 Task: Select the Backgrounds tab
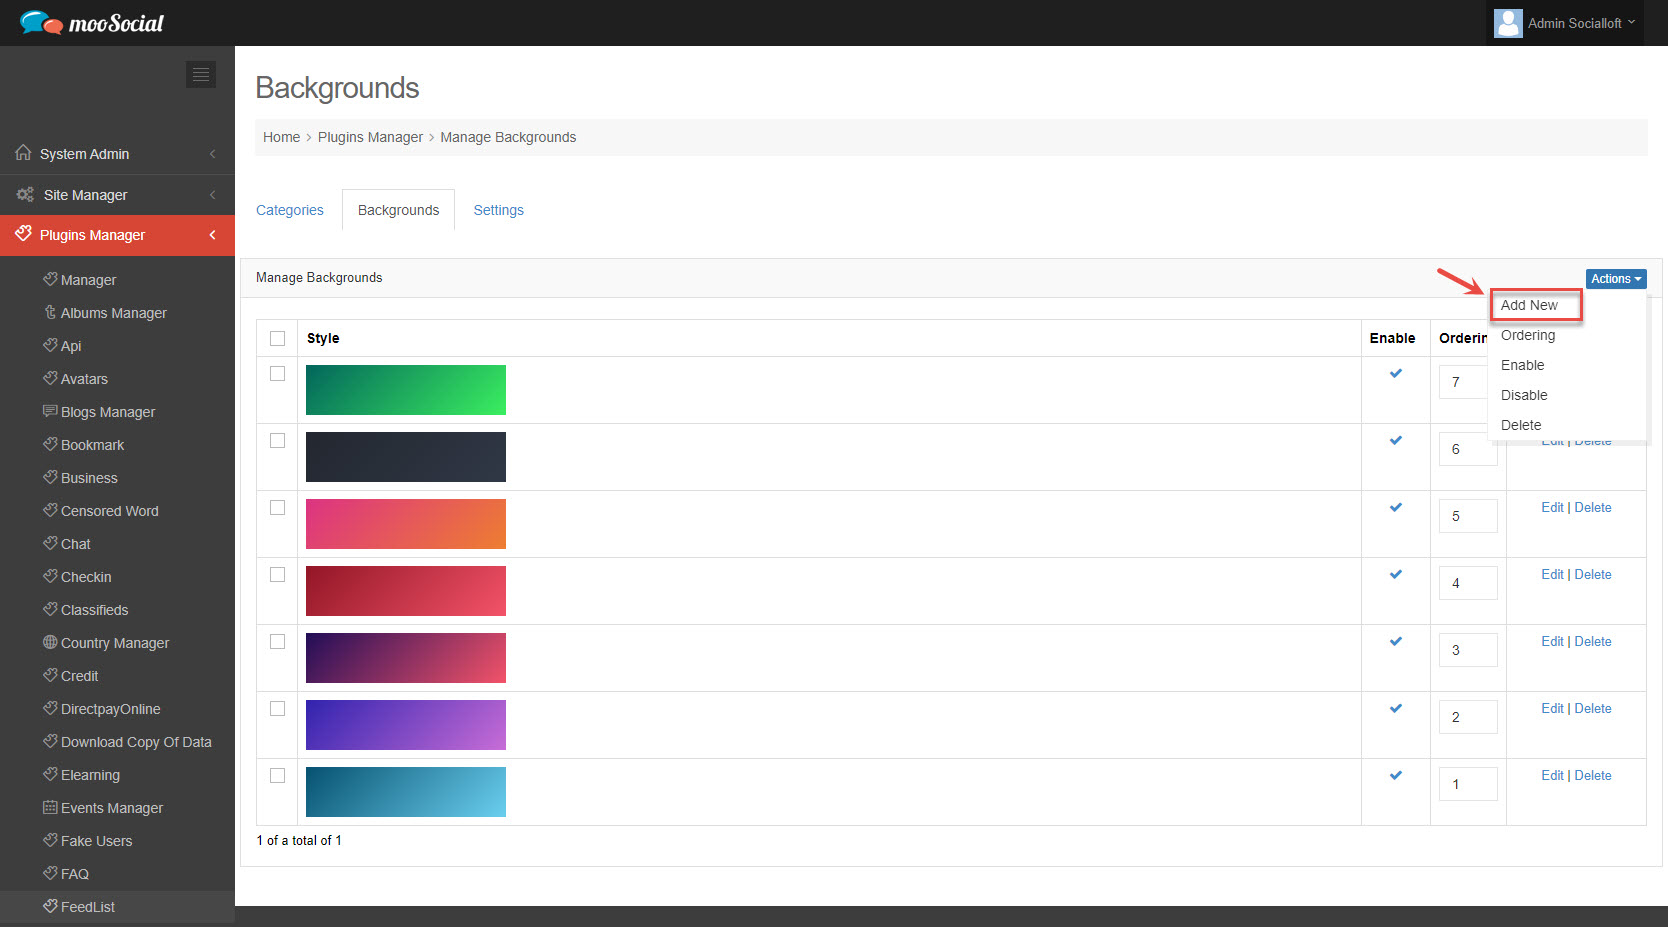398,210
